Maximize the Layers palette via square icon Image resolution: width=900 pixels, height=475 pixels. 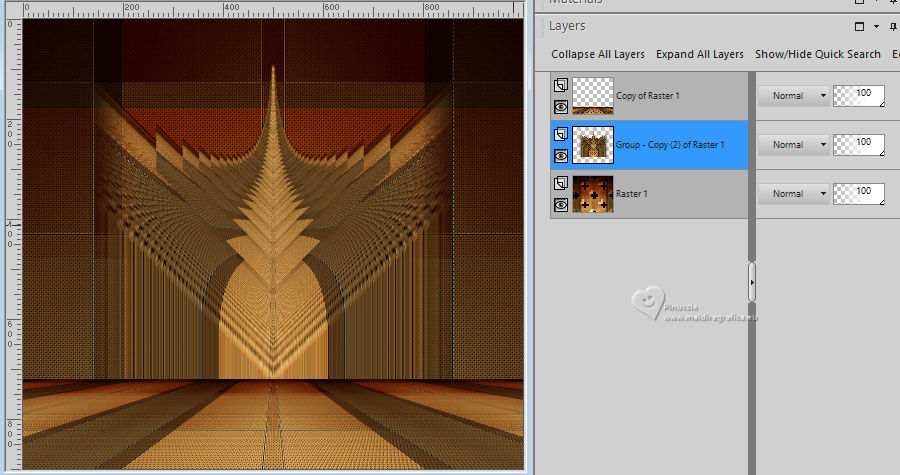point(859,26)
